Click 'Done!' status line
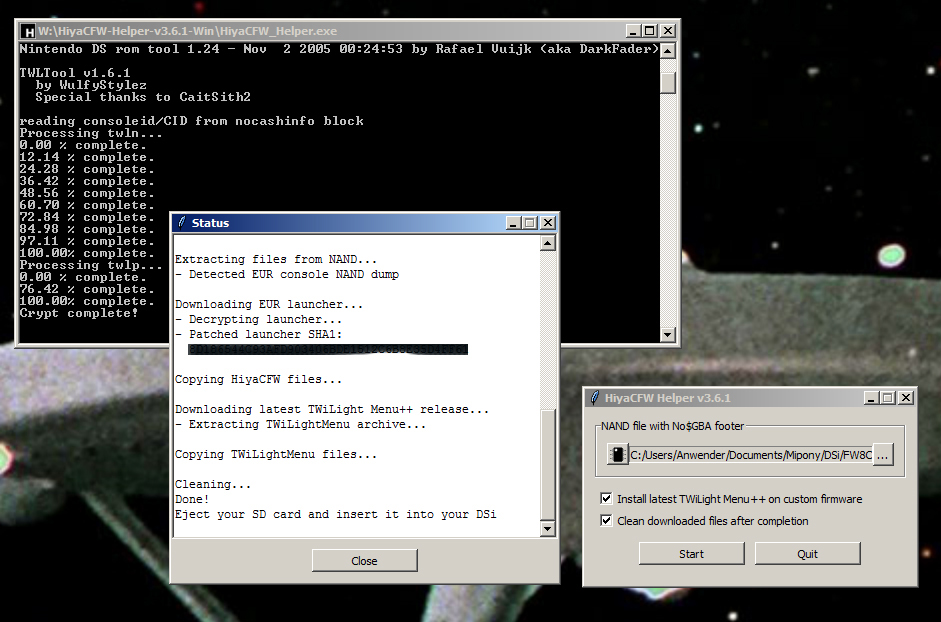The width and height of the screenshot is (941, 622). (192, 500)
